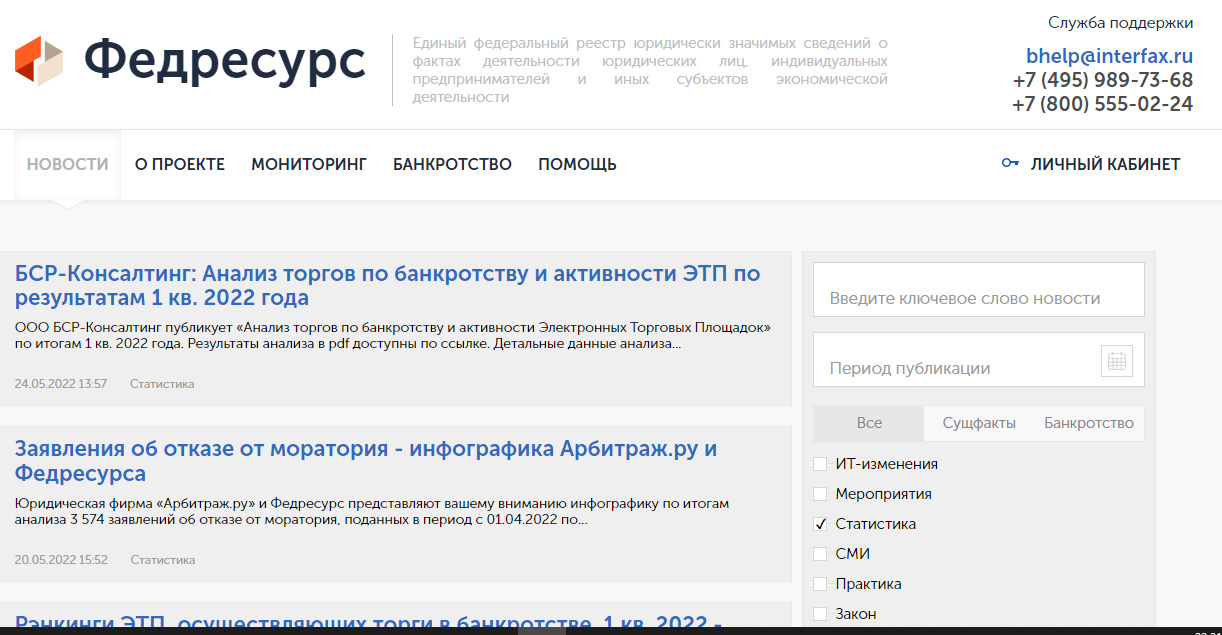Screen dimensions: 1222x635
Task: Open the Помощь menu item
Action: pos(577,164)
